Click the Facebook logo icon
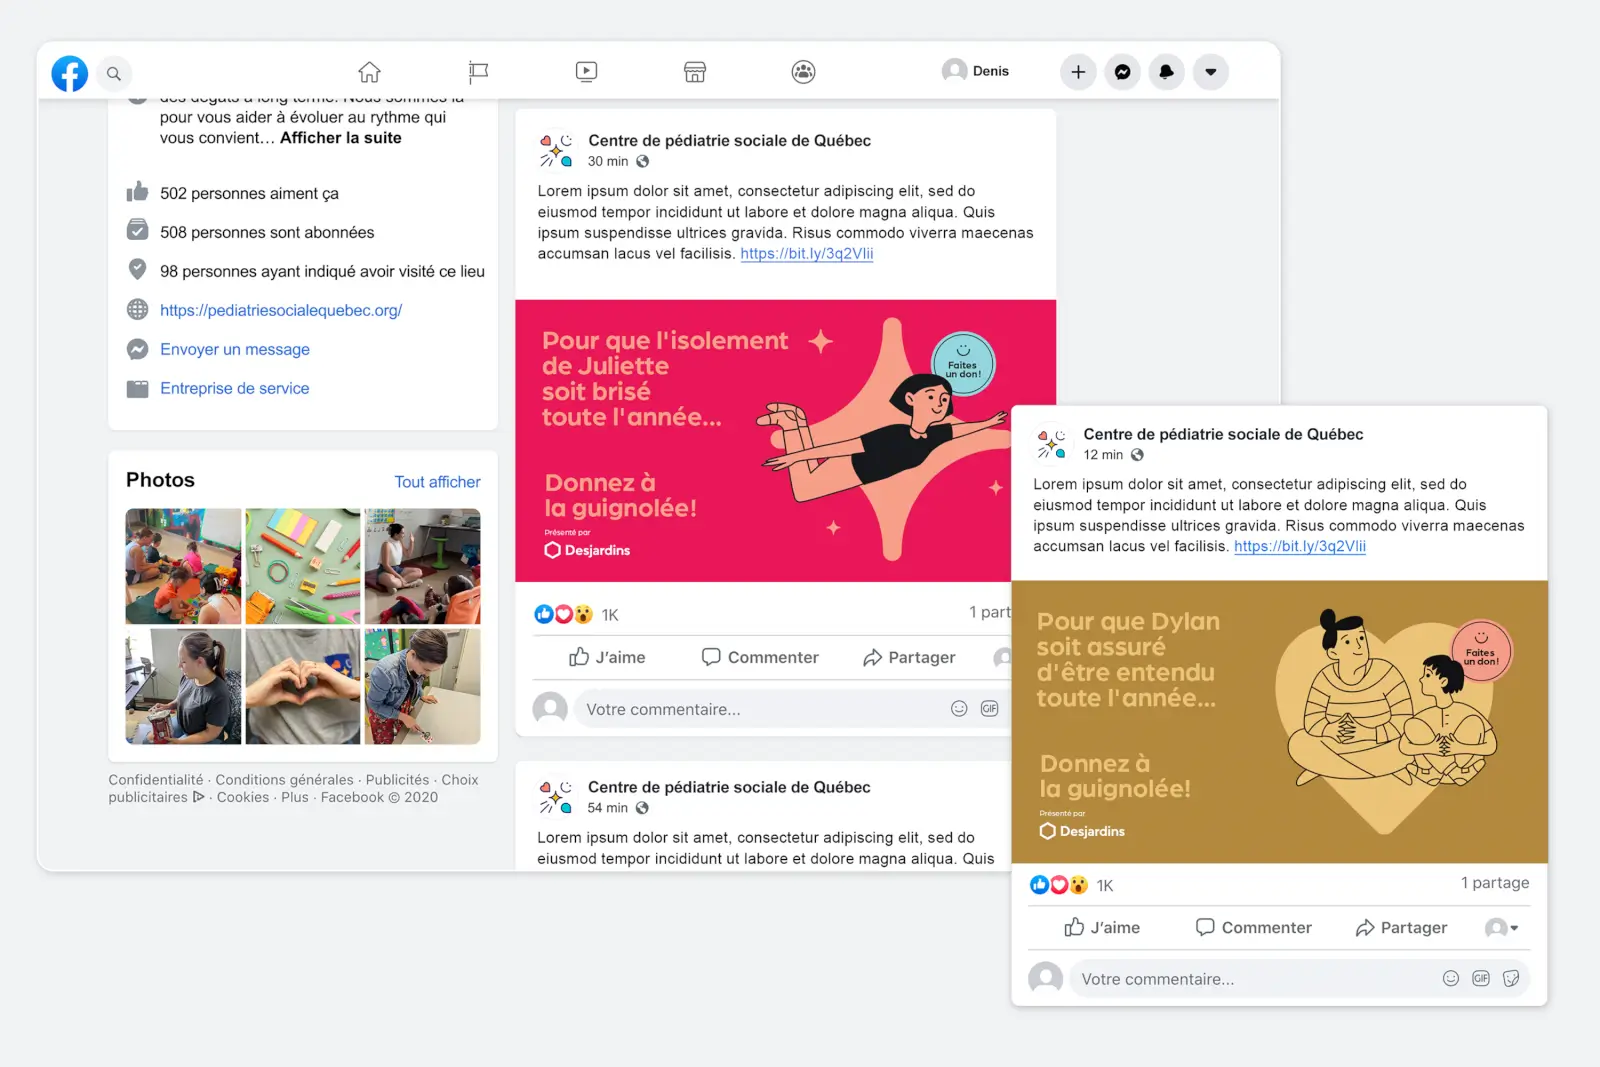 [x=70, y=73]
